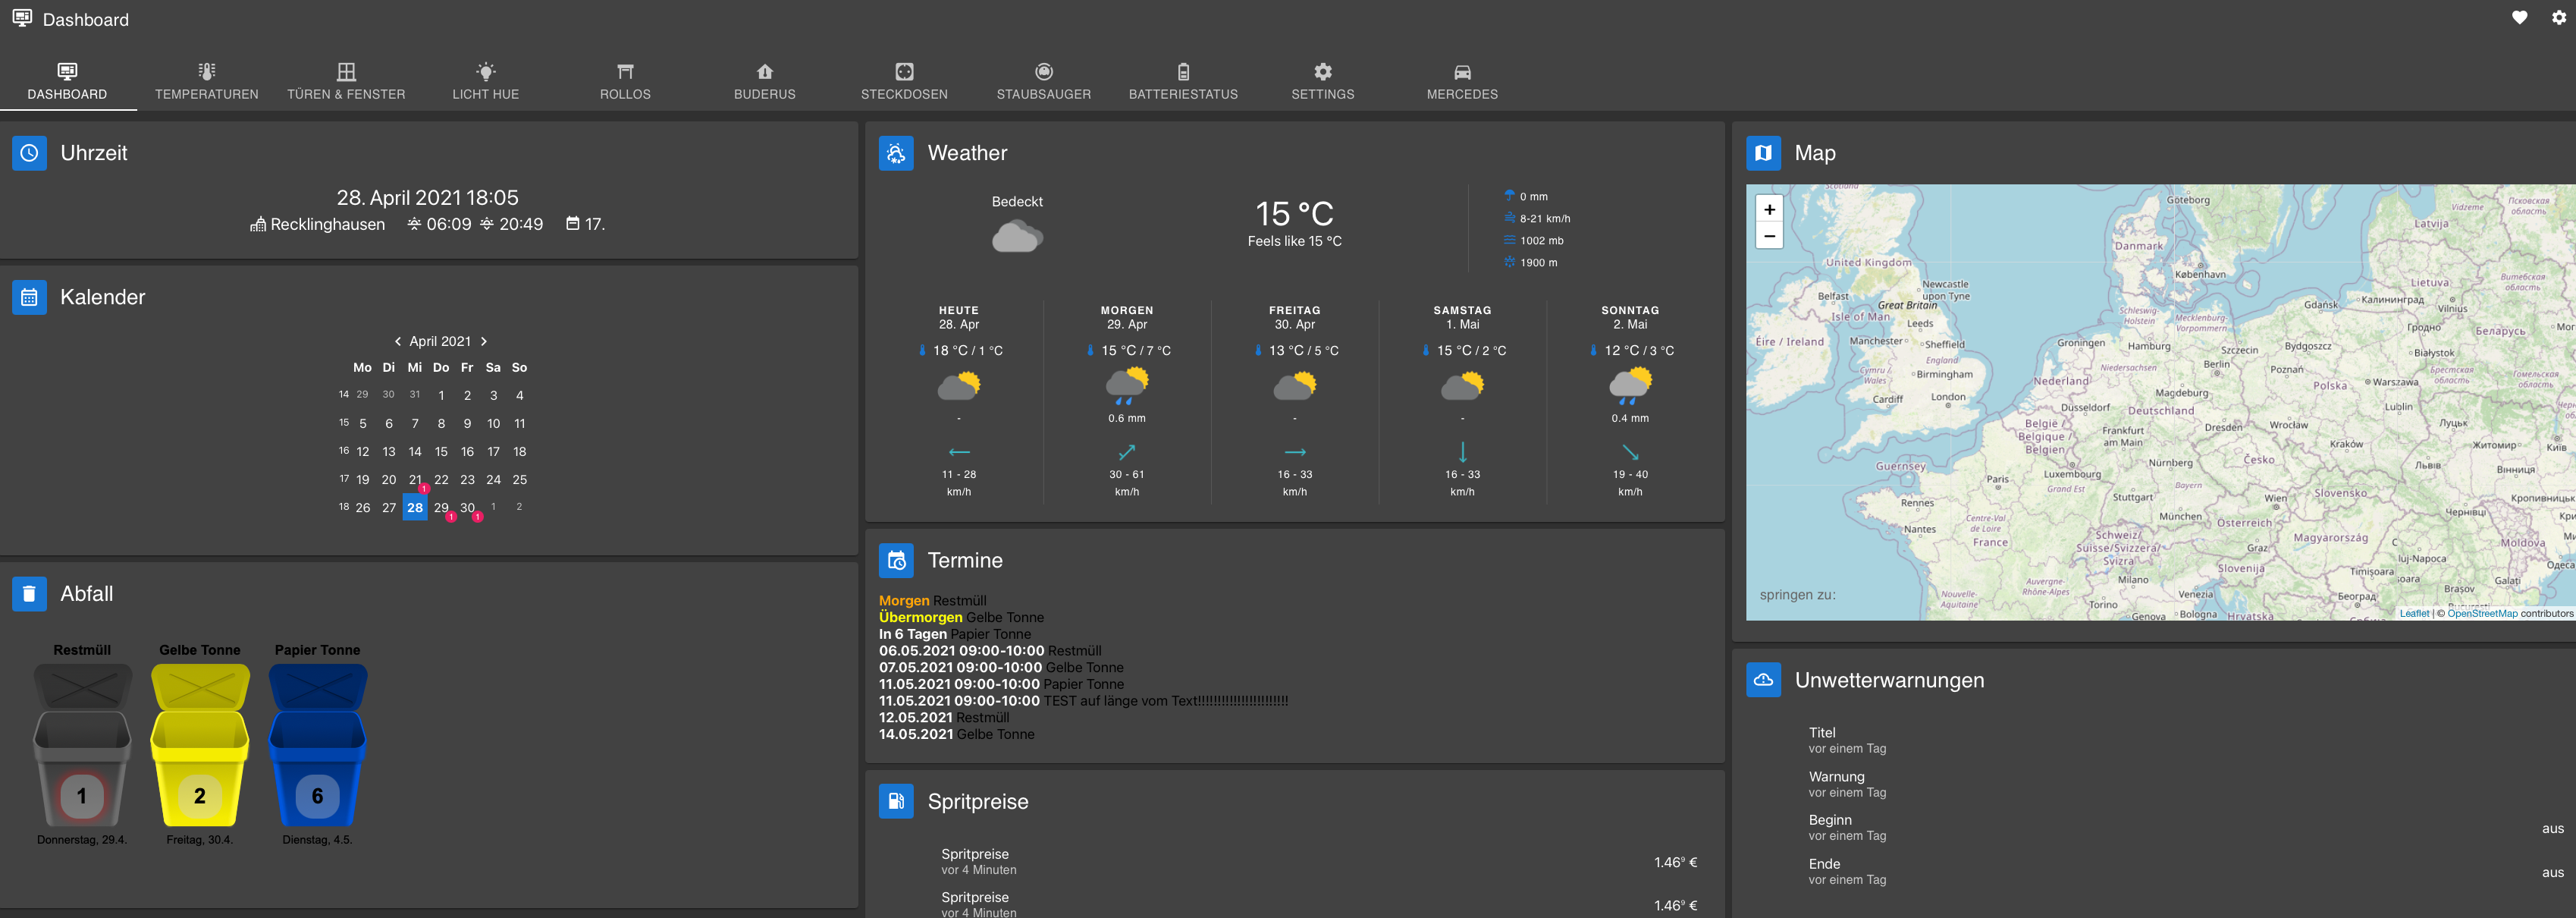Screen dimensions: 2576x918
Task: Click the Kalender card icon
Action: (29, 297)
